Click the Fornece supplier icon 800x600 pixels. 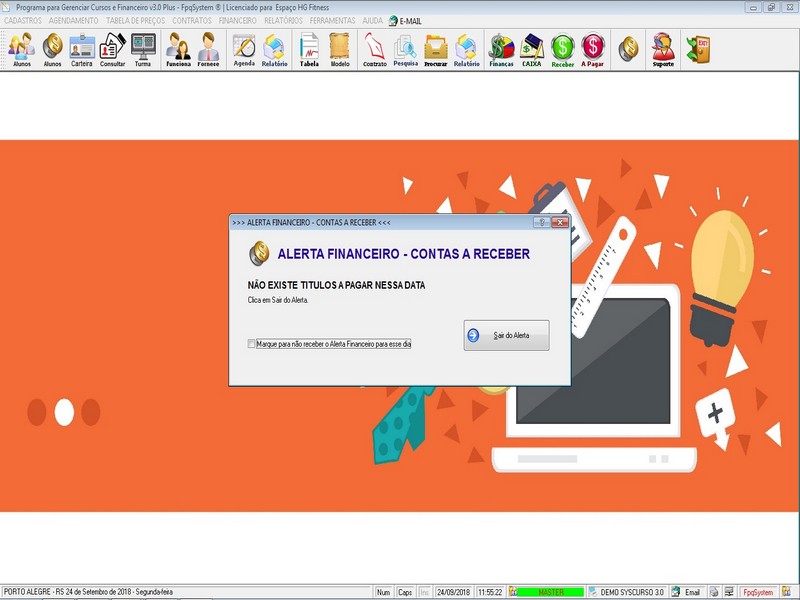coord(208,49)
